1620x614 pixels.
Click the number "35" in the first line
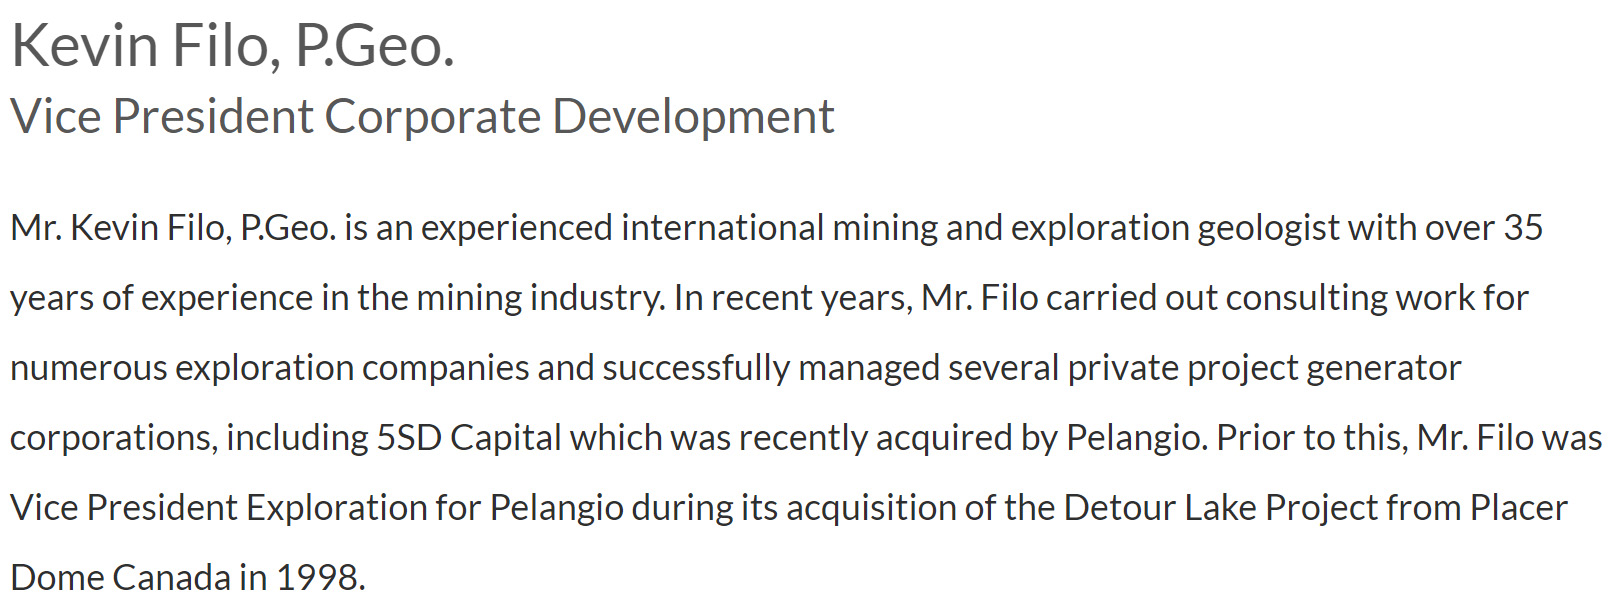(x=1523, y=228)
